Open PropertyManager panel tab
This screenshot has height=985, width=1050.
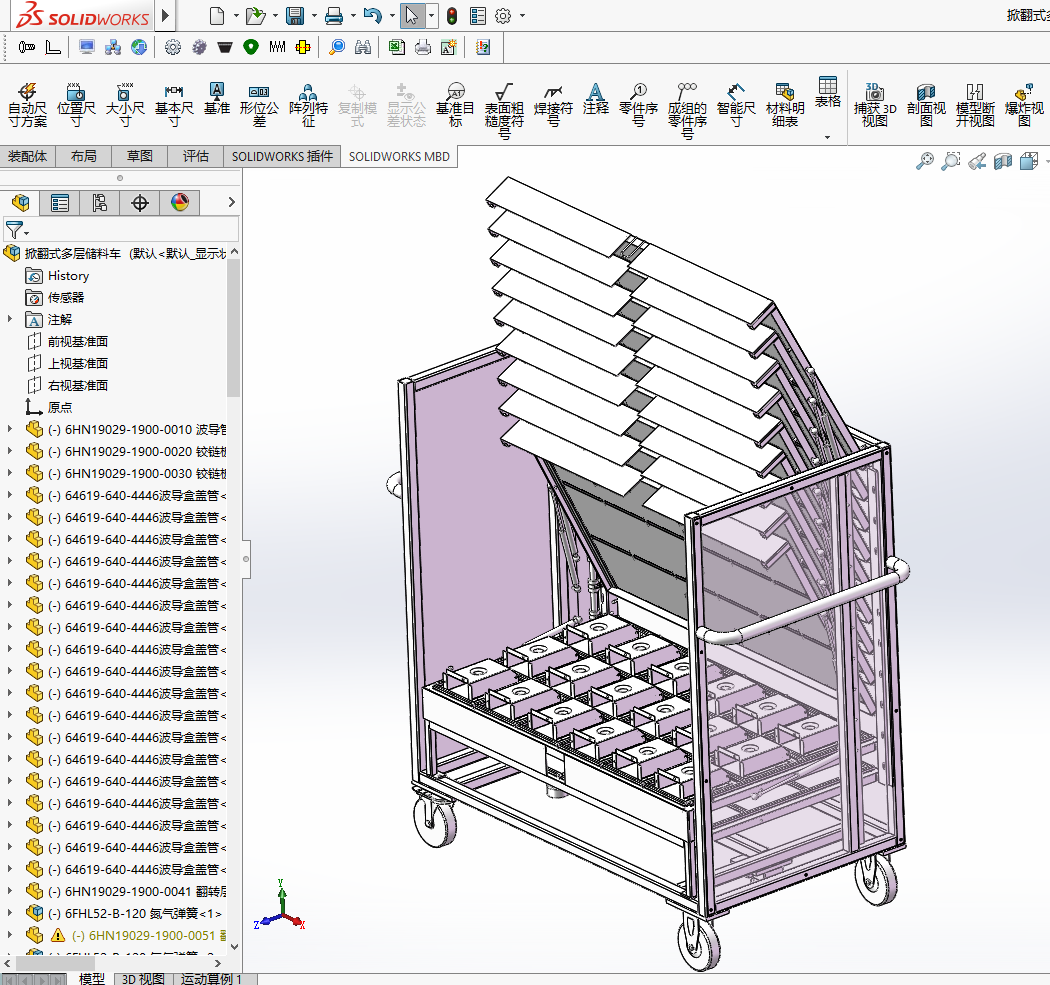click(x=60, y=202)
